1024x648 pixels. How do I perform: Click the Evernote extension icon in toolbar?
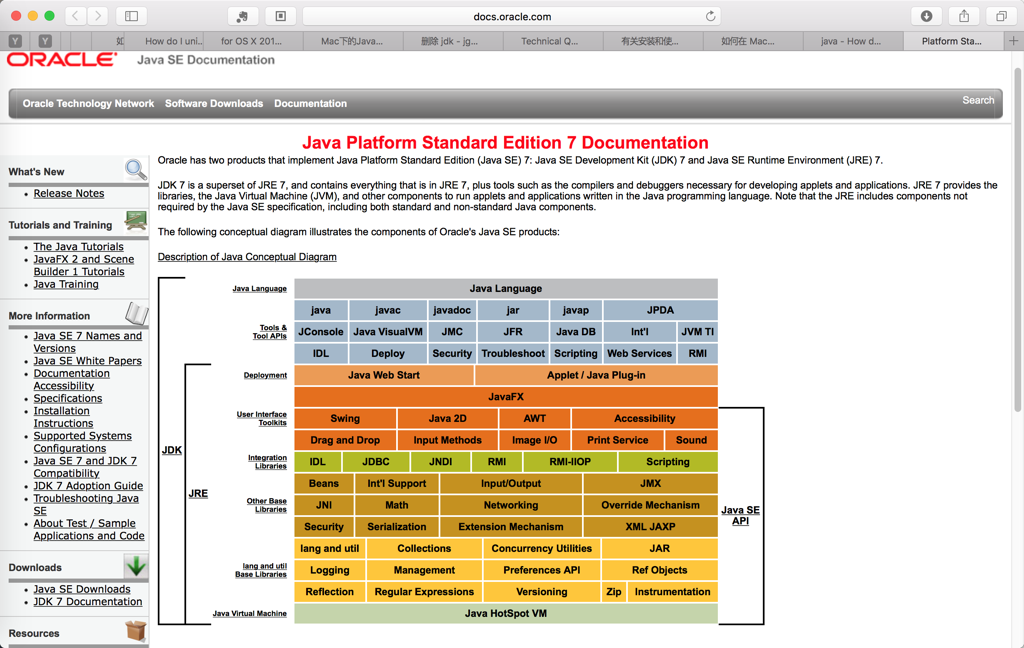242,16
